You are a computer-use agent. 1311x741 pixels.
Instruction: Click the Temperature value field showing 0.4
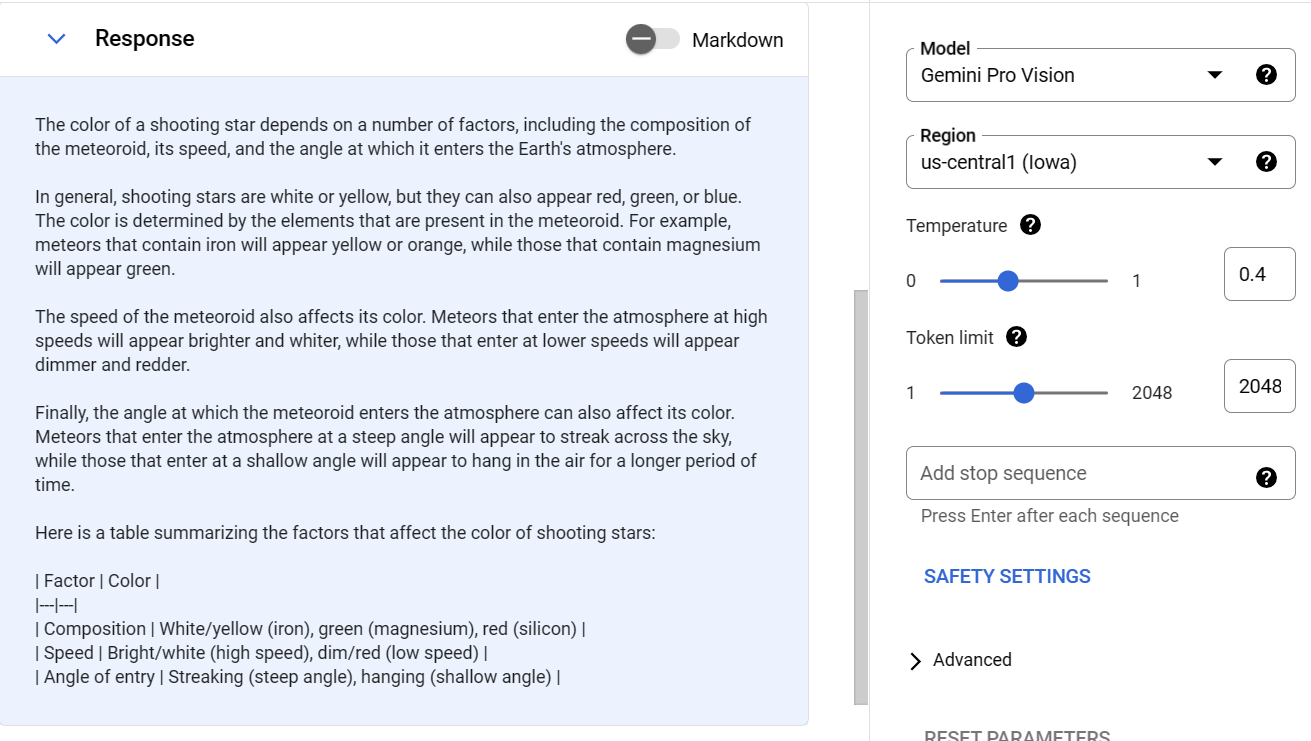[x=1259, y=274]
